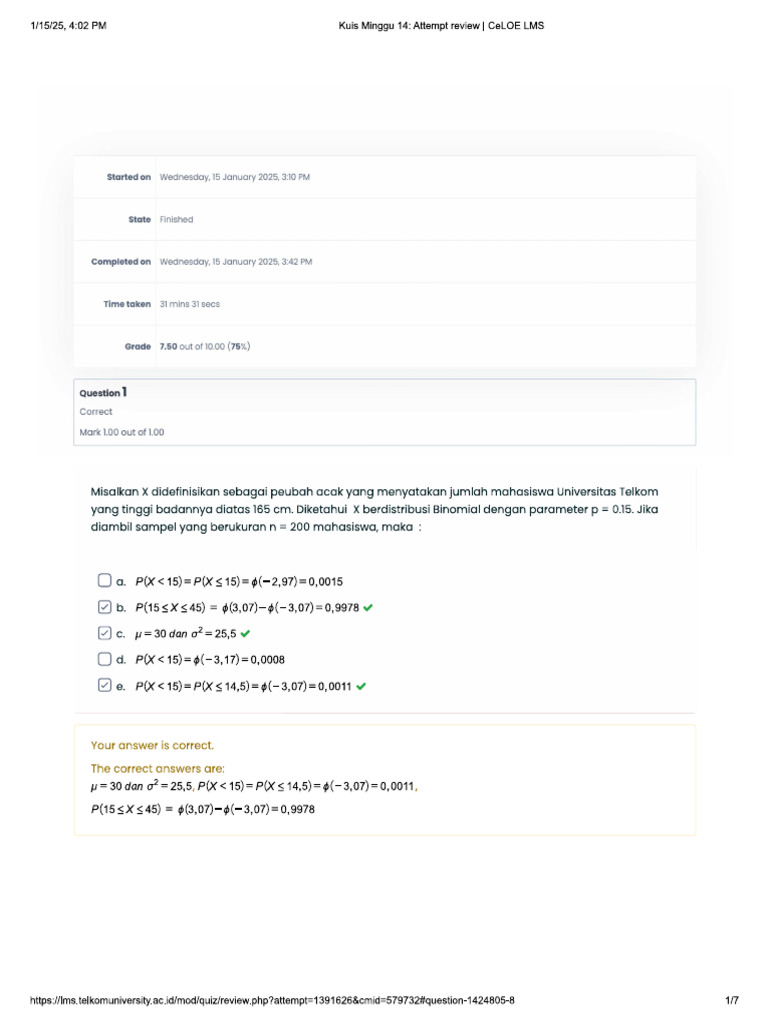This screenshot has height=1024, width=768.
Task: Tick the checkbox for option d
Action: click(105, 659)
